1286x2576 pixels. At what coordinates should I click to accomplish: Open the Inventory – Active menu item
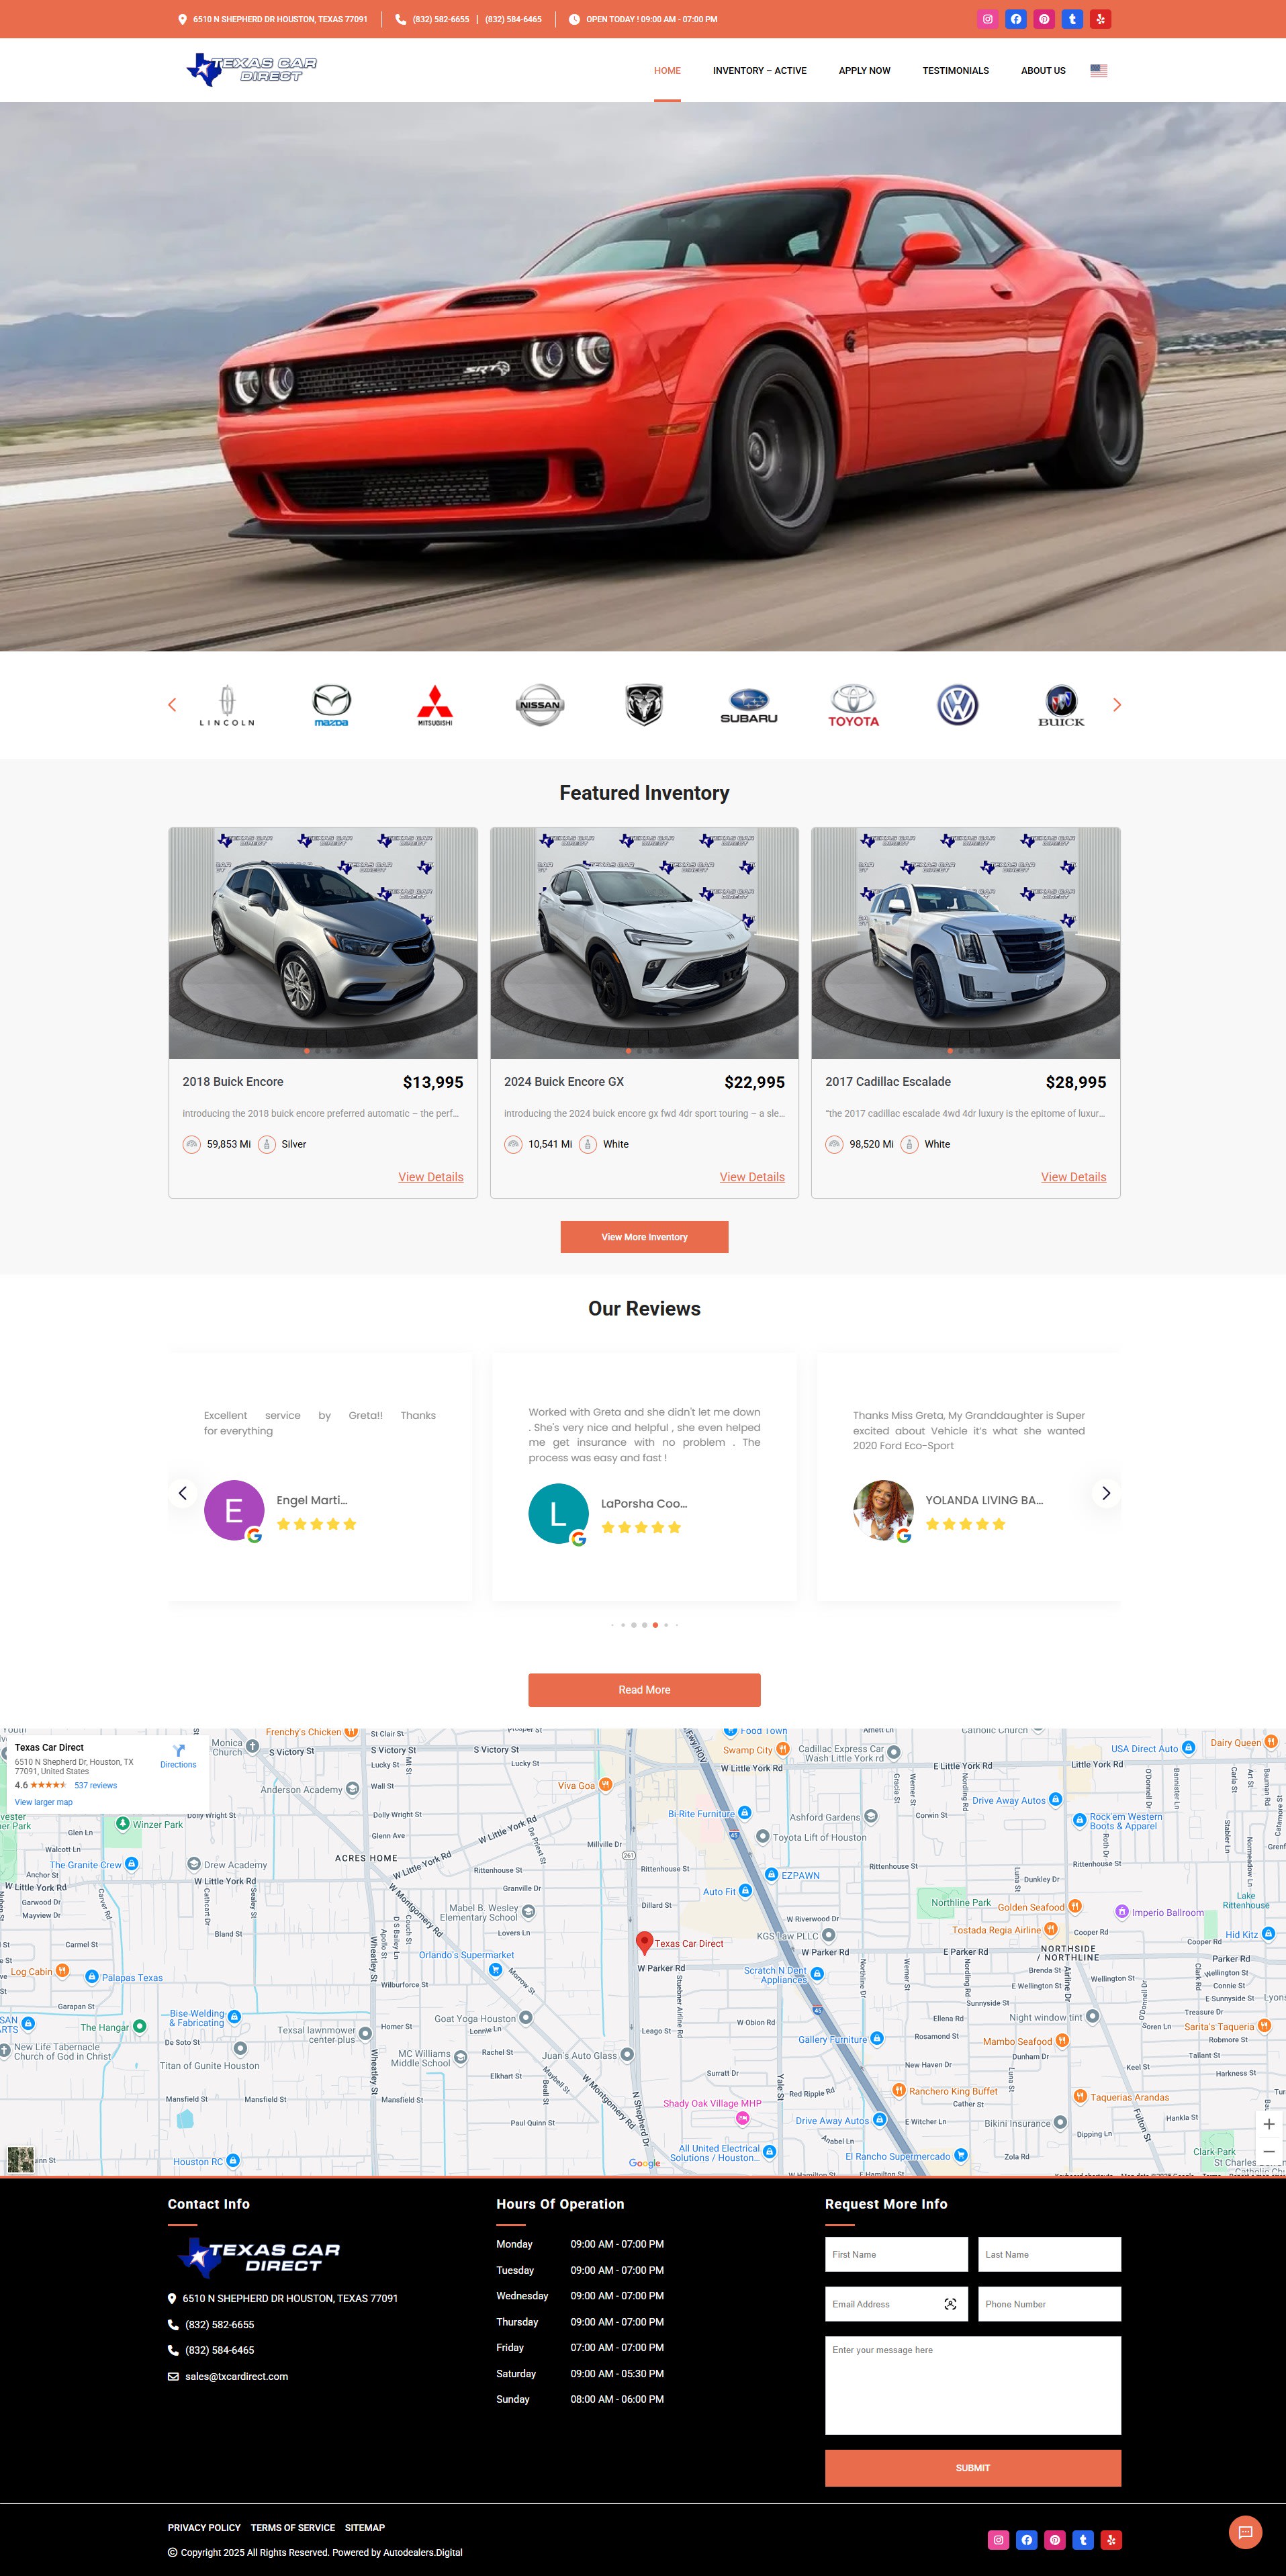[x=759, y=71]
